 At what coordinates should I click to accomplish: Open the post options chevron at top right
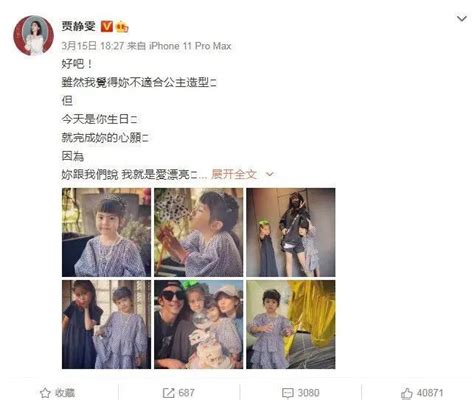click(x=462, y=19)
